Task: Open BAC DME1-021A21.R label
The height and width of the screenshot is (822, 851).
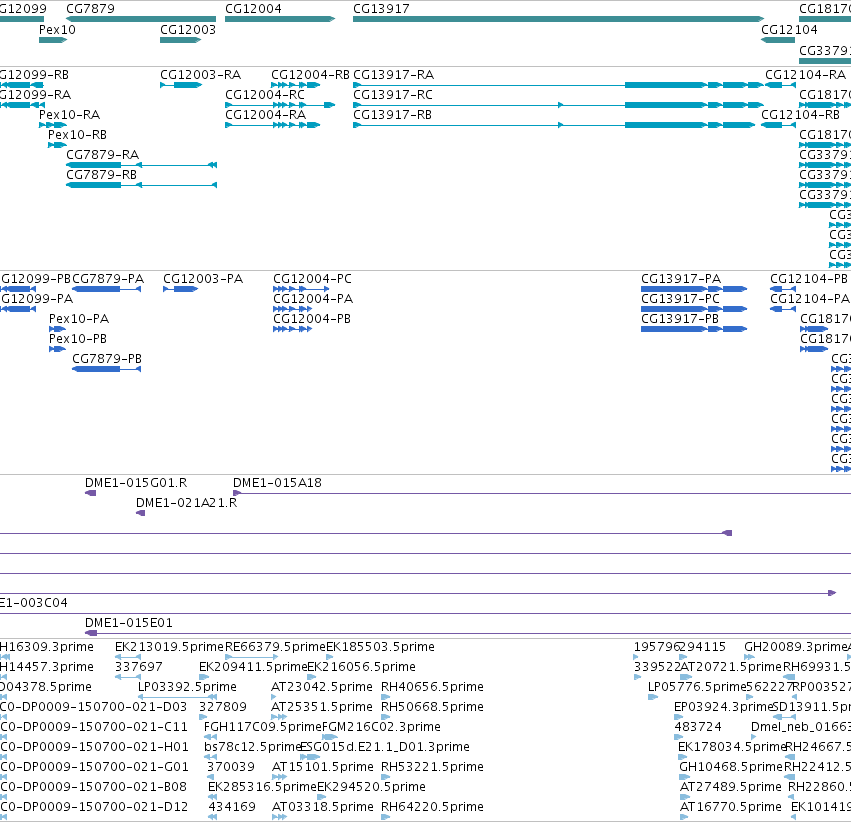Action: coord(186,503)
